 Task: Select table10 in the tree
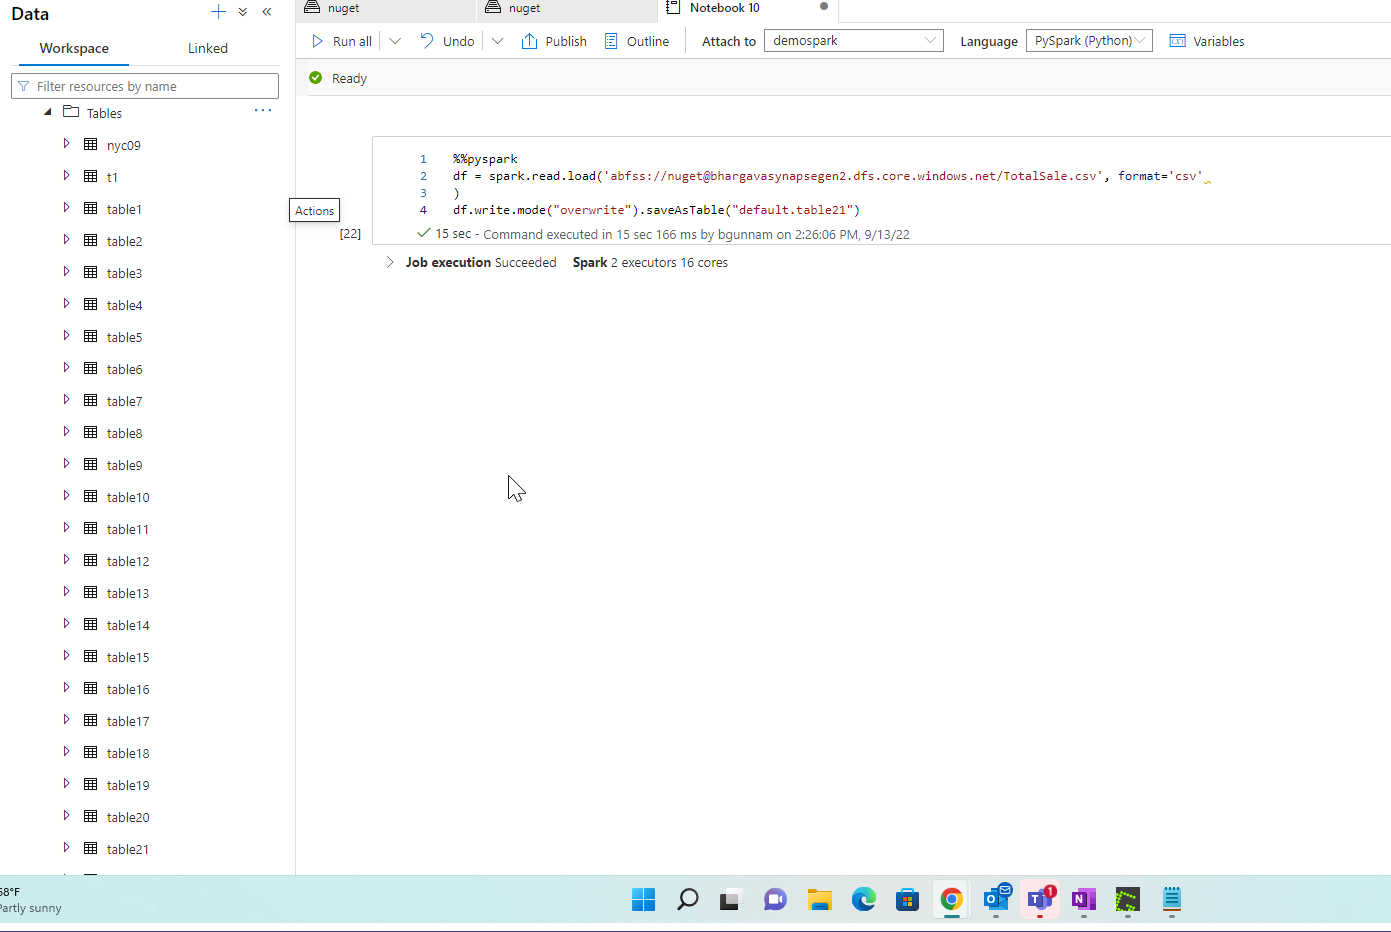pyautogui.click(x=128, y=497)
